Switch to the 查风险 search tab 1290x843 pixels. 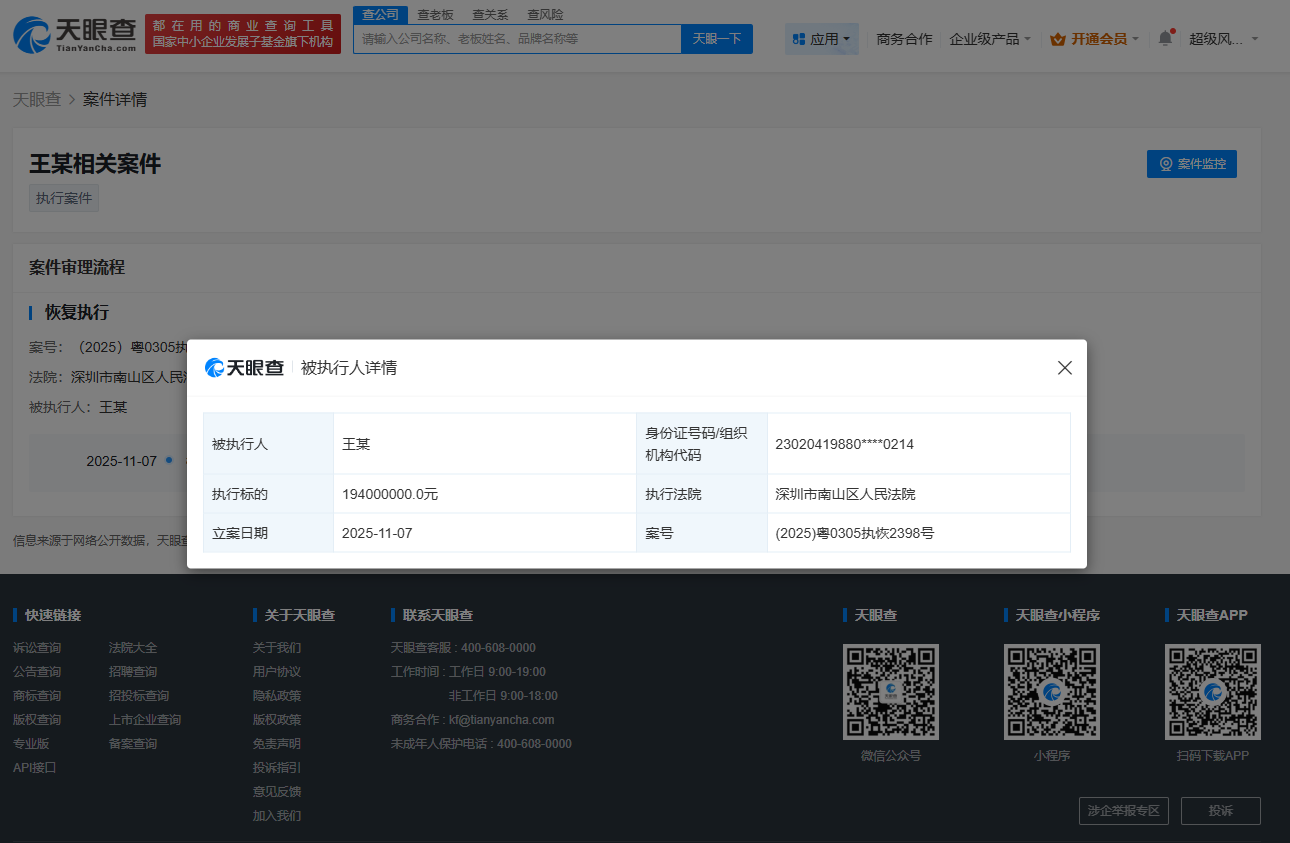tap(545, 14)
